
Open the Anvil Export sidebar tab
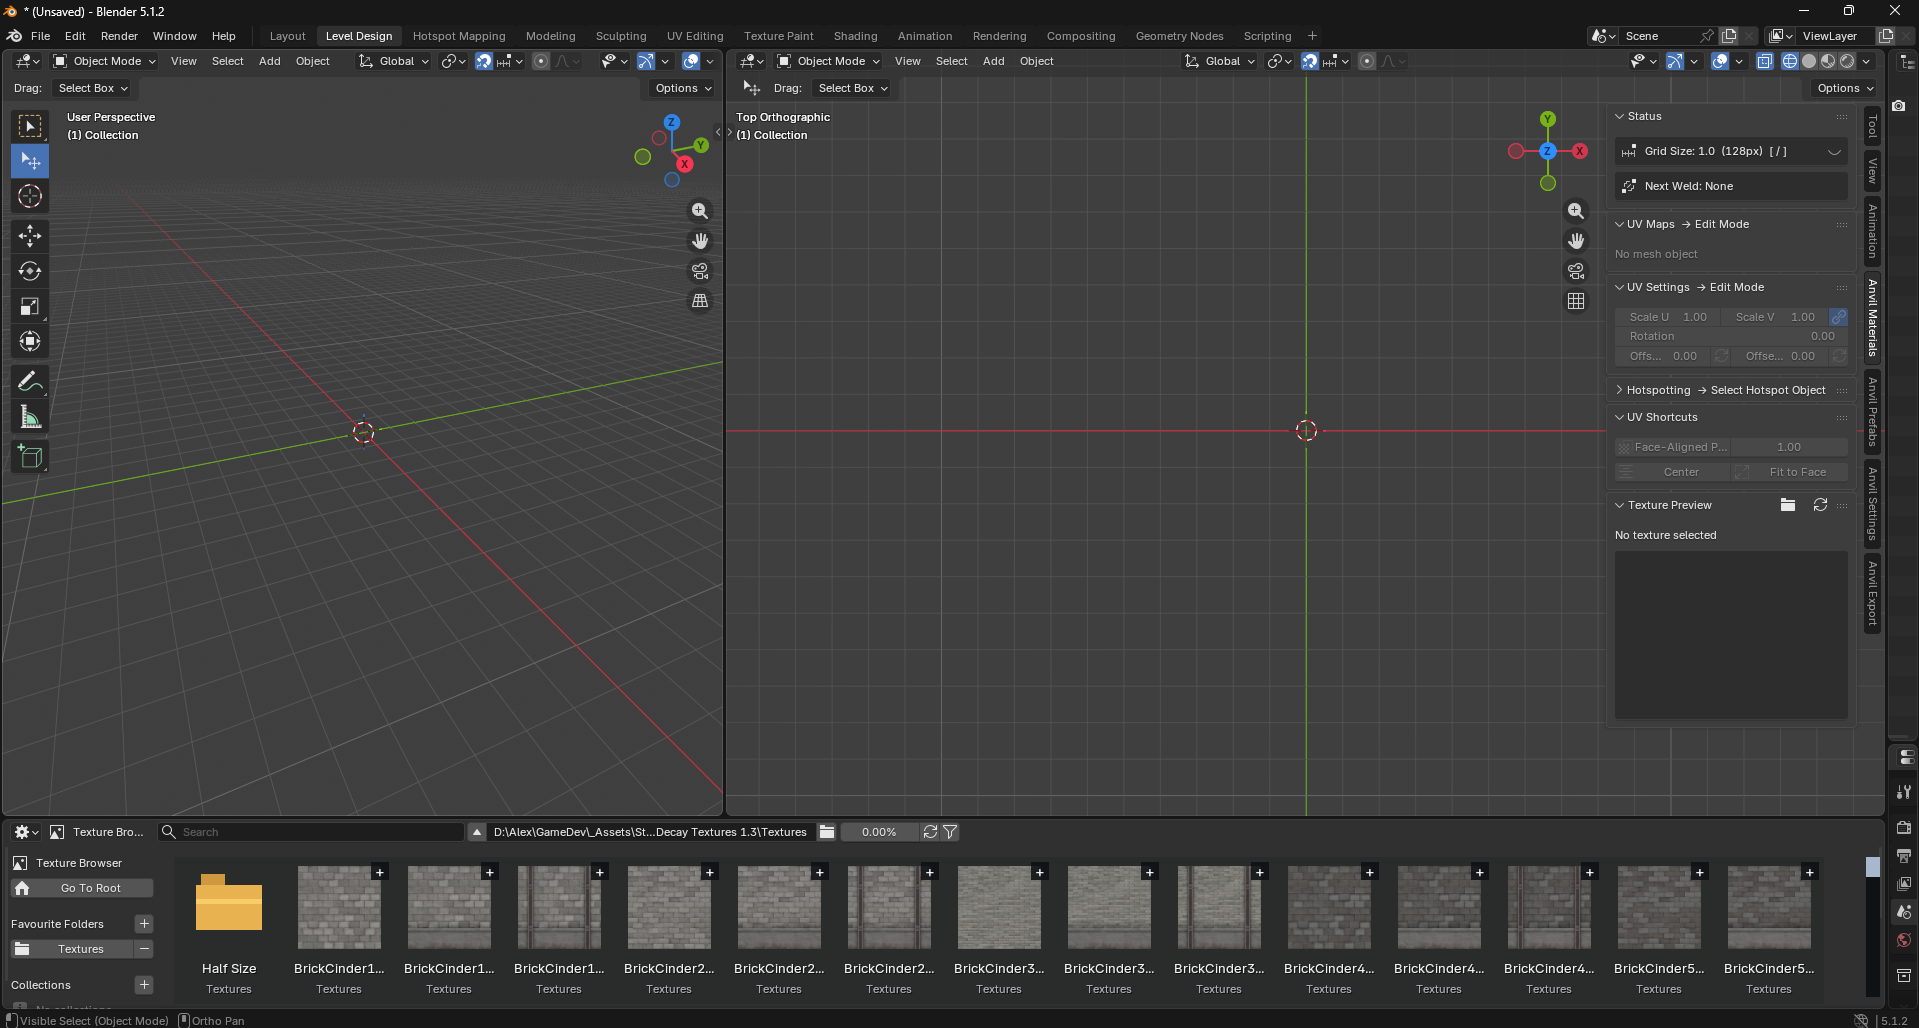(x=1873, y=593)
